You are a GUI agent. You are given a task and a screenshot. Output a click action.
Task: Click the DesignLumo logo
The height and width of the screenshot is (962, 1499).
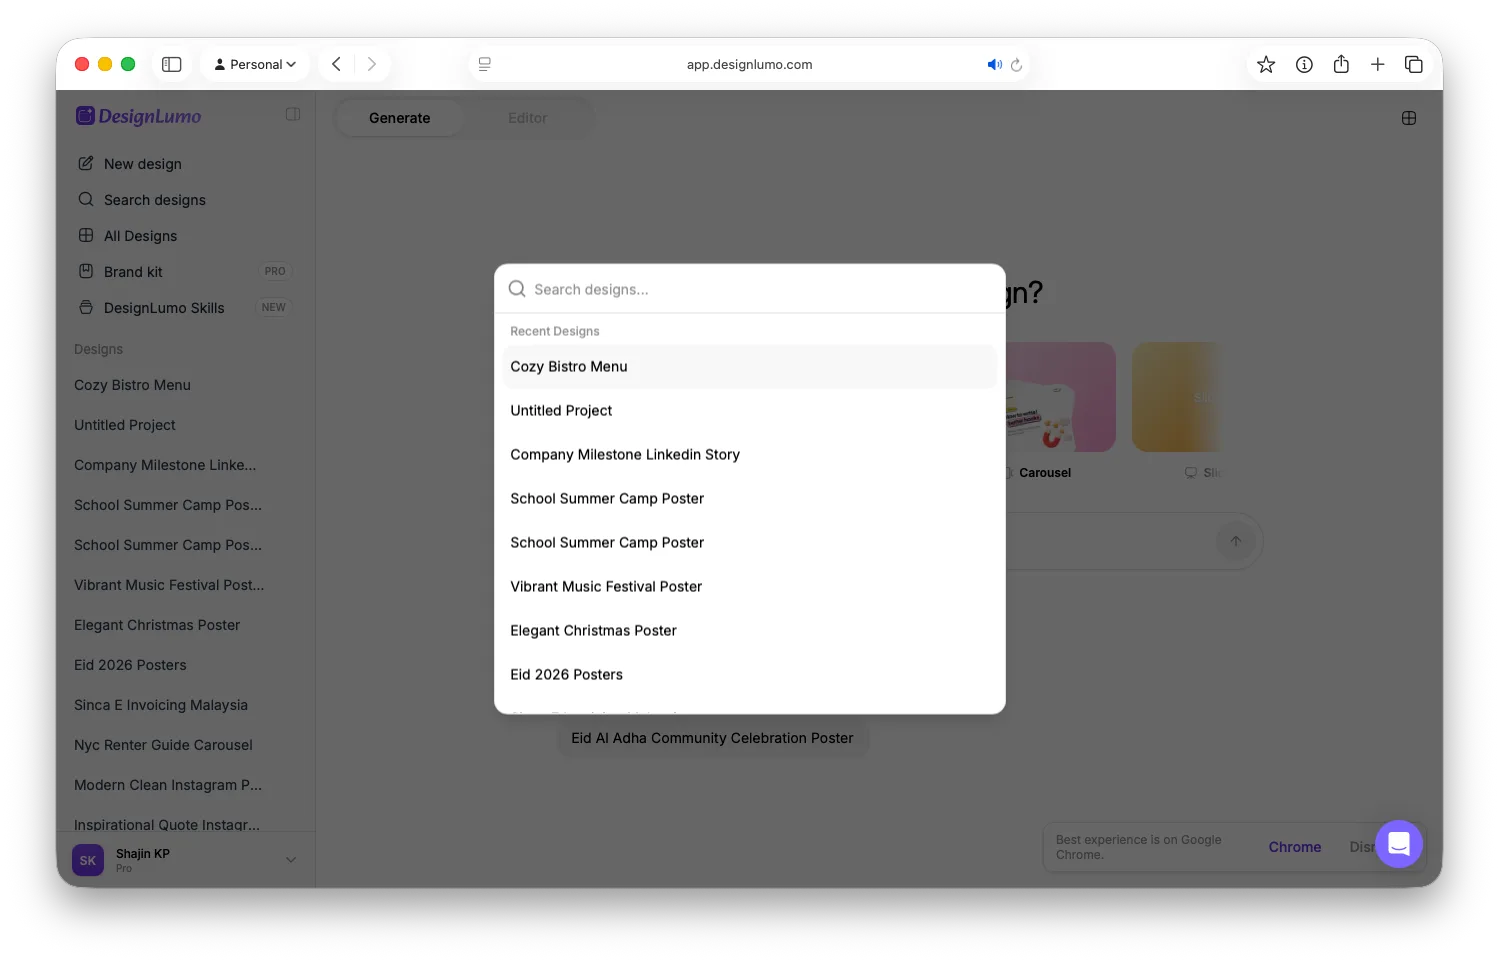pyautogui.click(x=139, y=116)
